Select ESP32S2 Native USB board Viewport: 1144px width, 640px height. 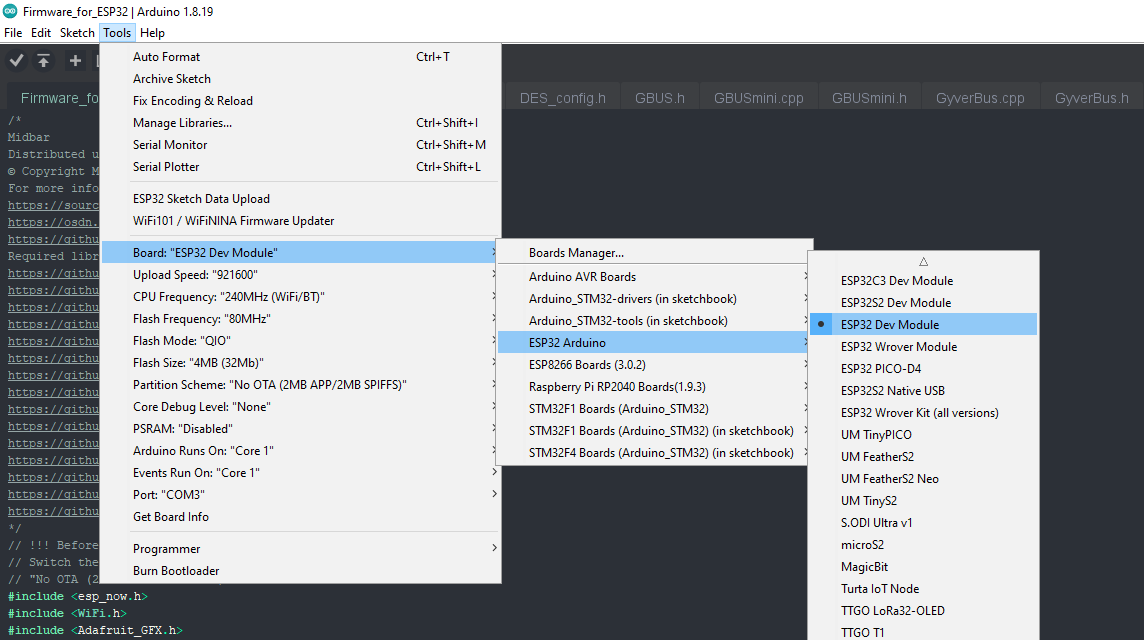(x=923, y=390)
